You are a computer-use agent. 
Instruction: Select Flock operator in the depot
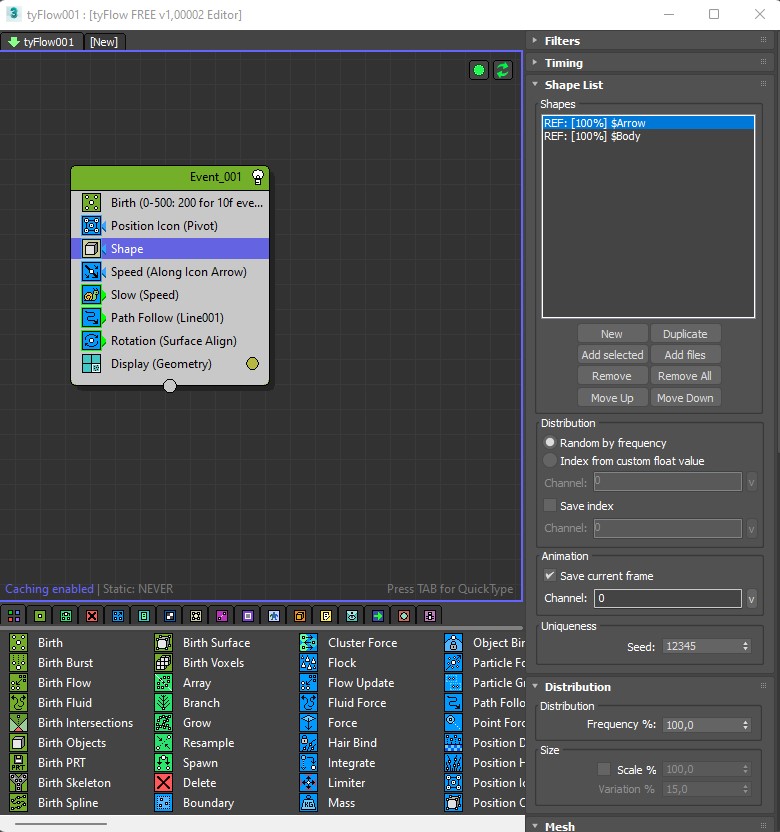(328, 663)
